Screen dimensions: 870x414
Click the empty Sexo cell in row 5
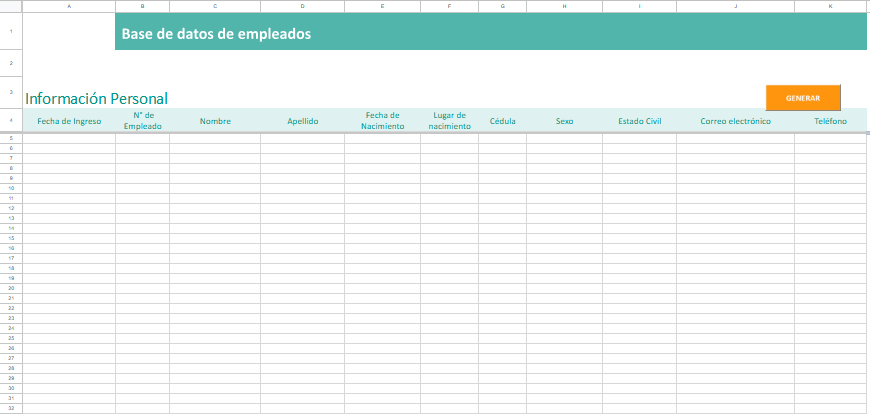click(x=564, y=138)
